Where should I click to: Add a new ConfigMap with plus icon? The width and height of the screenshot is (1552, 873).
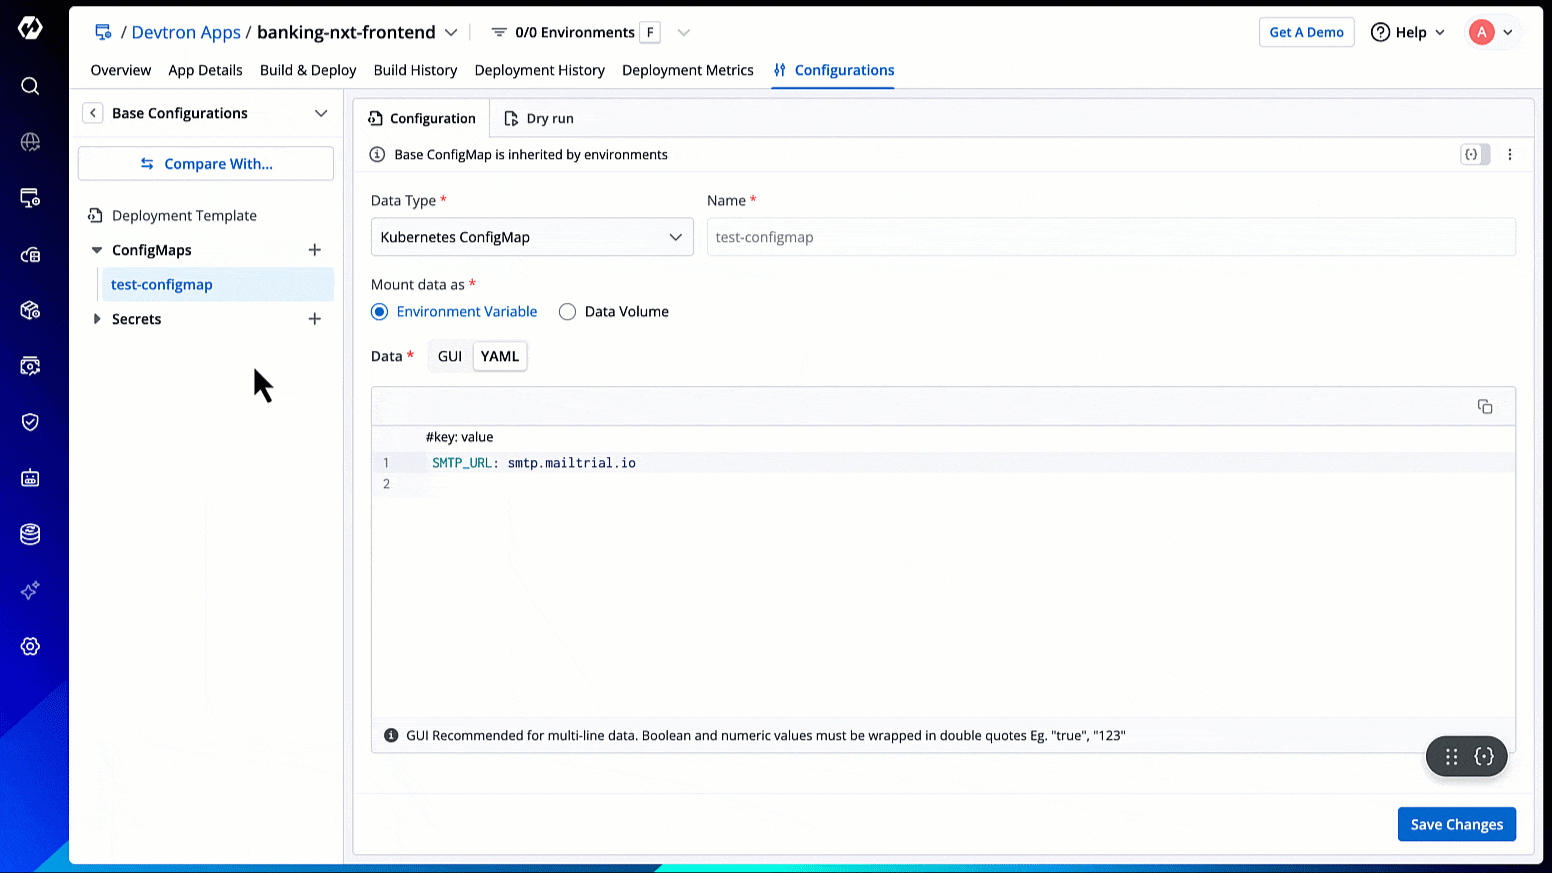point(314,250)
